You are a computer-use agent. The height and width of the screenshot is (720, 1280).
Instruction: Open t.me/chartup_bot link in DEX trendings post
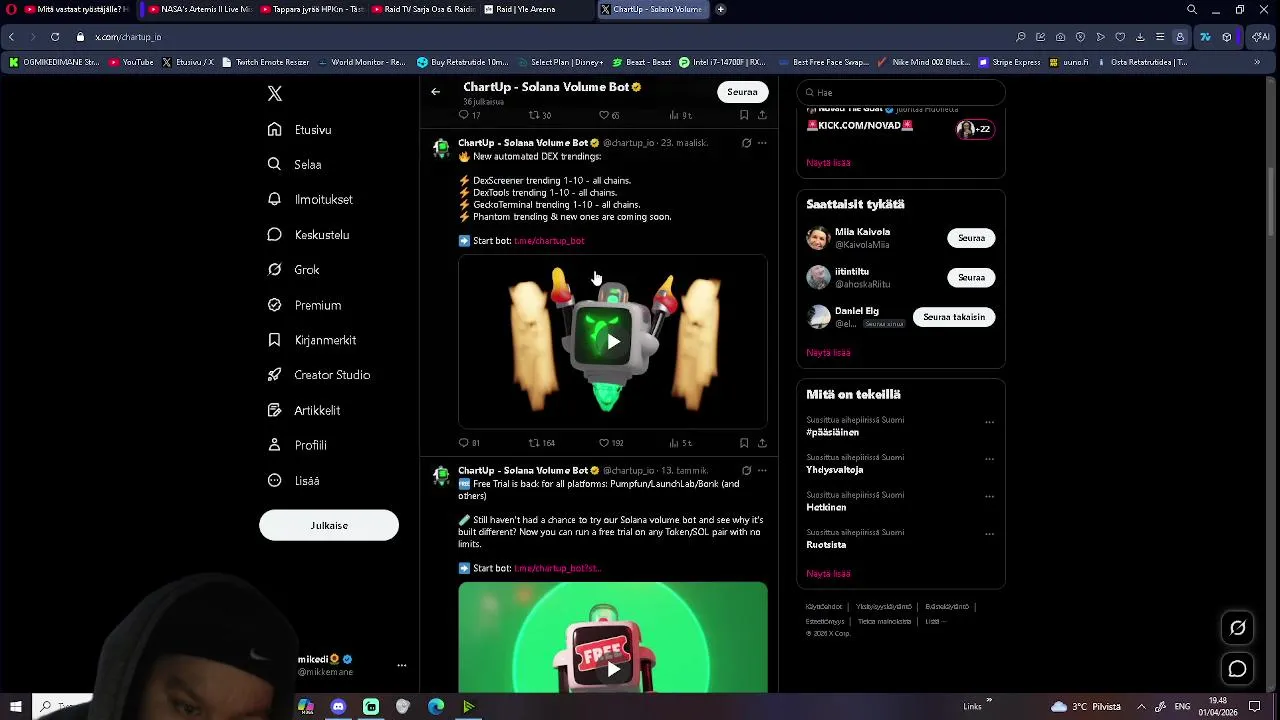coord(549,241)
